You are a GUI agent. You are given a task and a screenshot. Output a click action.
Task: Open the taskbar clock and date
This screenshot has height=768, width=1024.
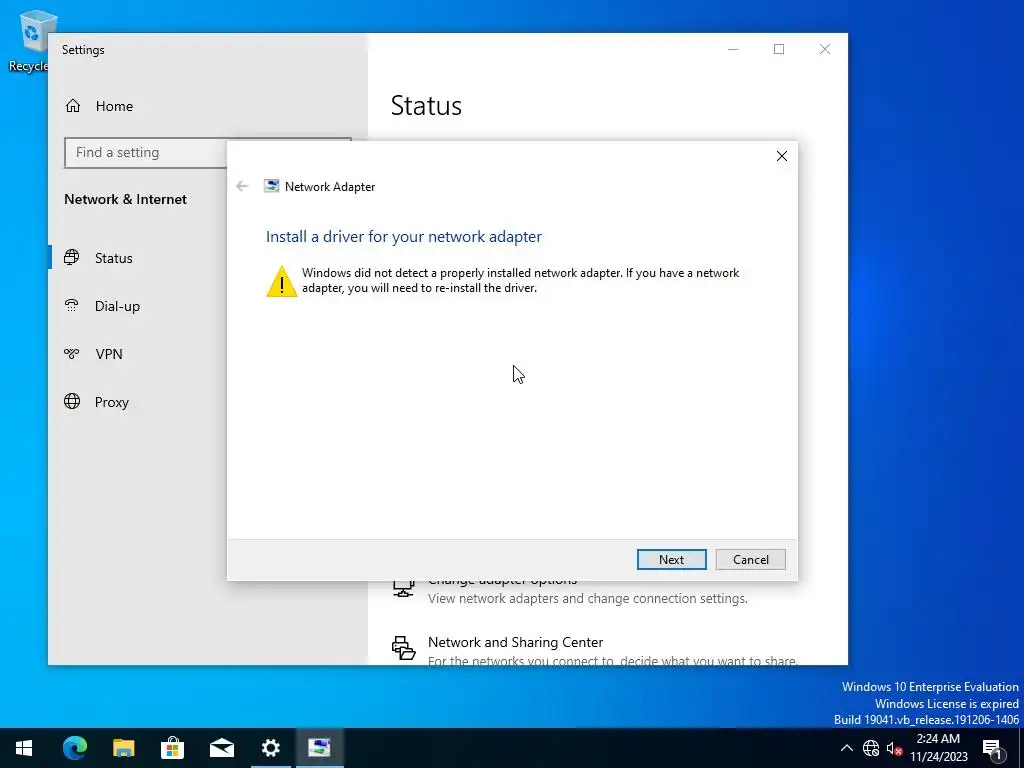pyautogui.click(x=938, y=748)
